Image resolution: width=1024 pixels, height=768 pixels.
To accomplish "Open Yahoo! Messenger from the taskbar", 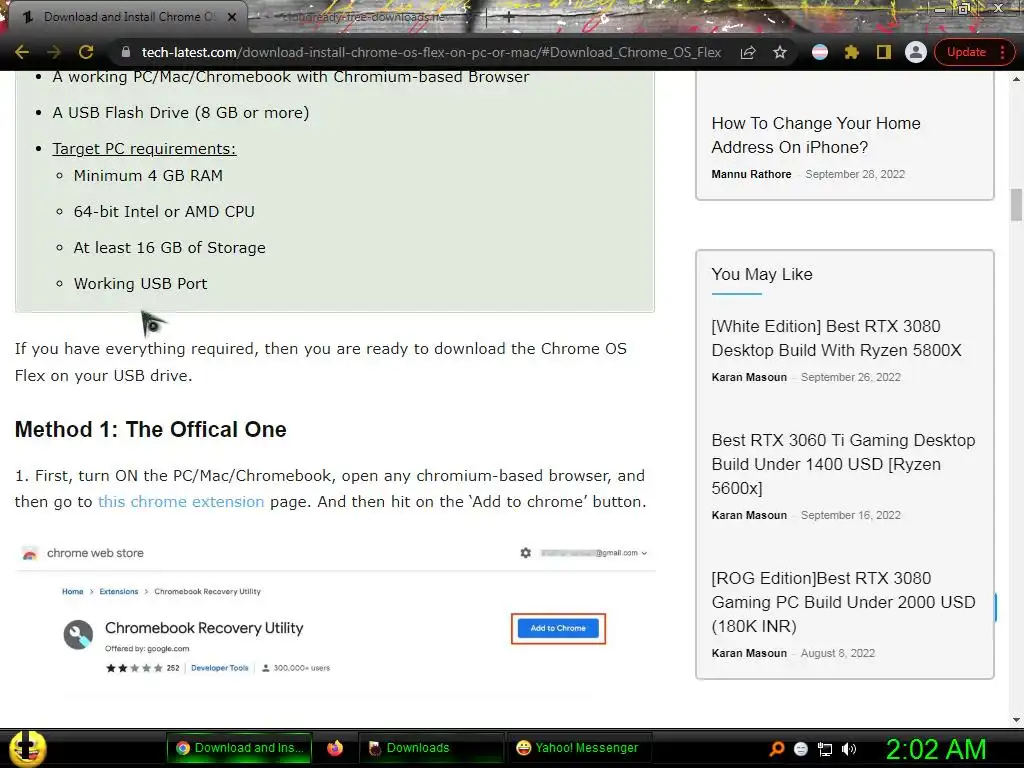I will [577, 748].
